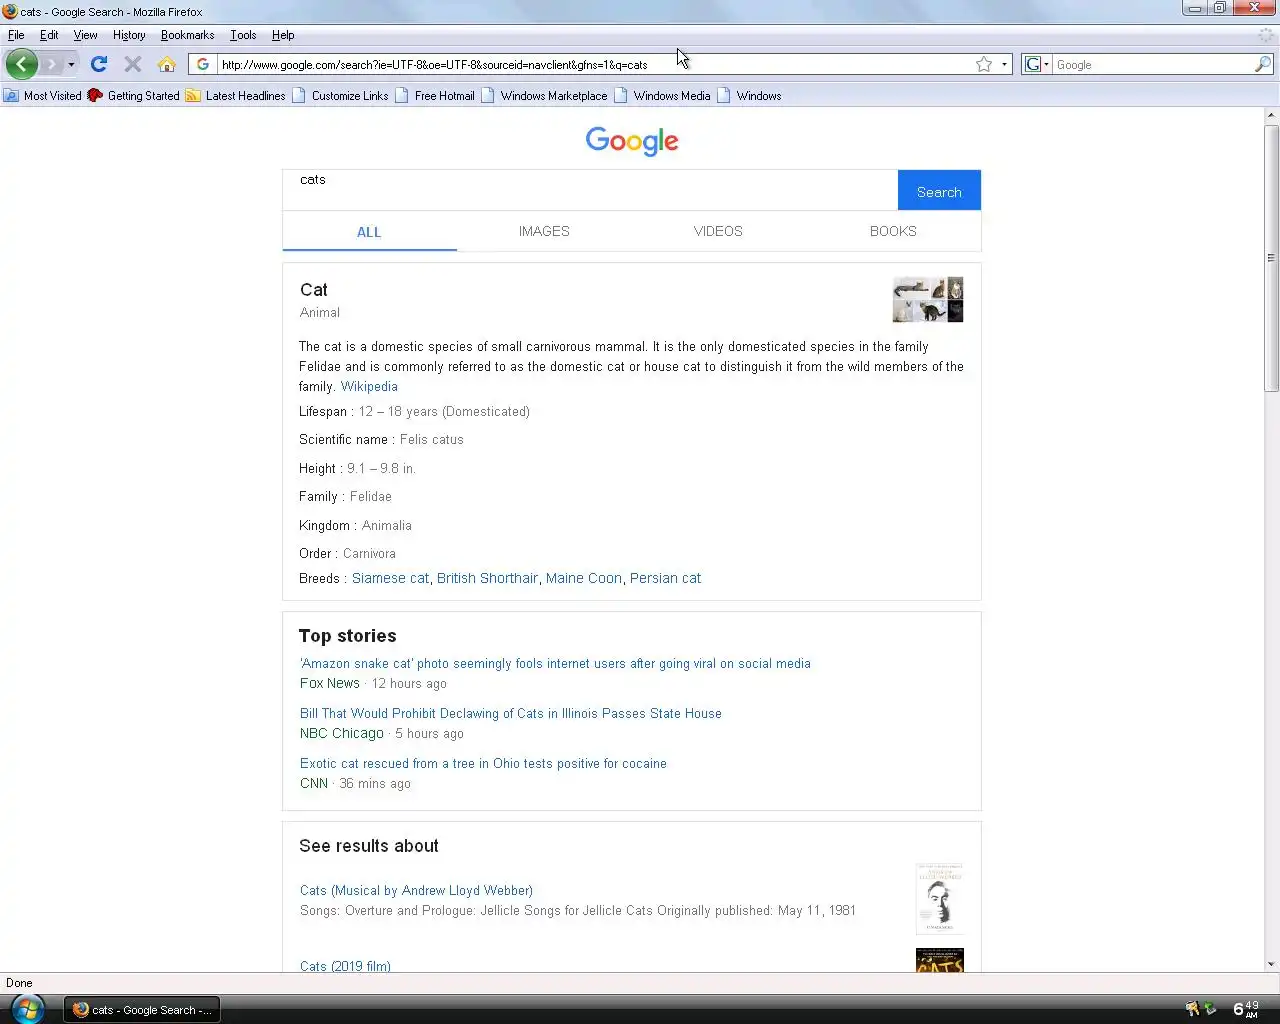Open the Exotic cat rescued in Ohio story

[x=483, y=763]
